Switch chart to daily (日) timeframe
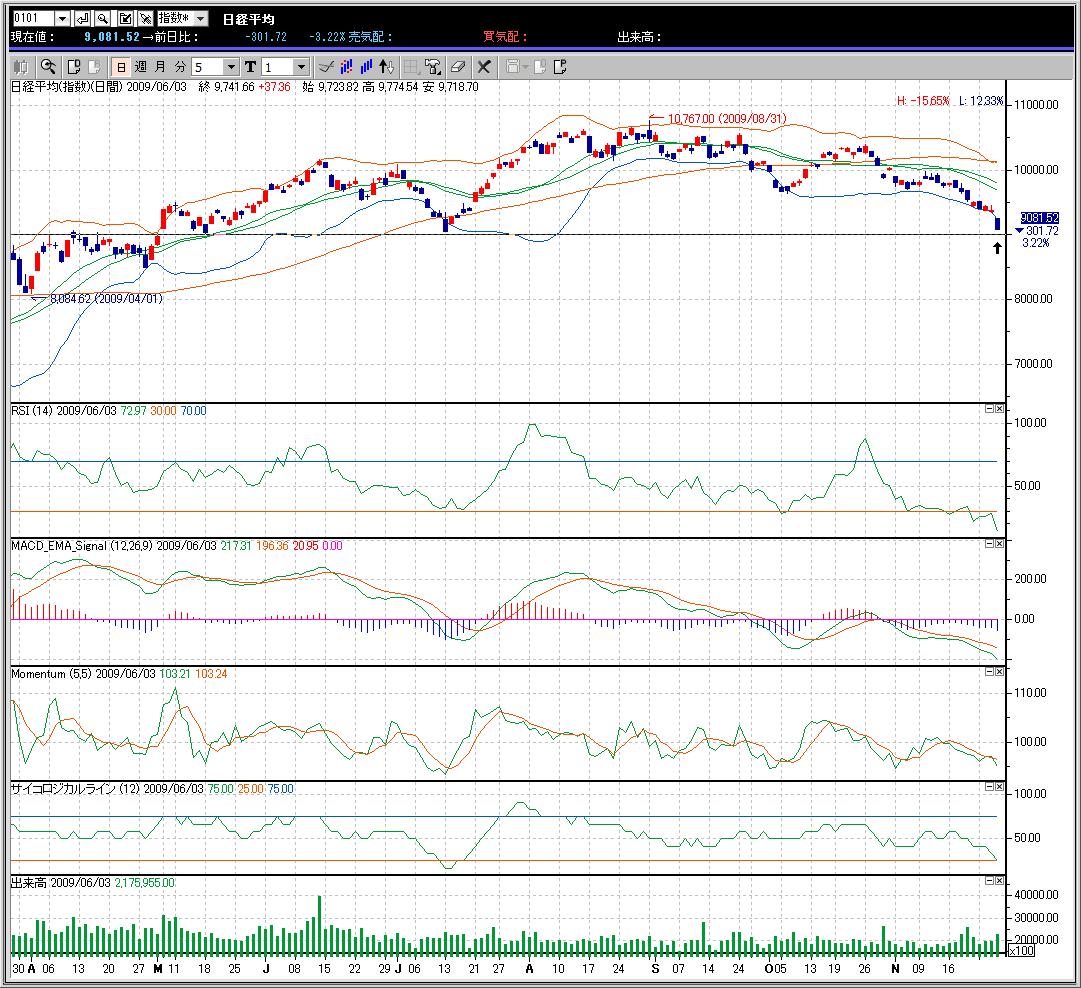The image size is (1081, 988). click(120, 67)
